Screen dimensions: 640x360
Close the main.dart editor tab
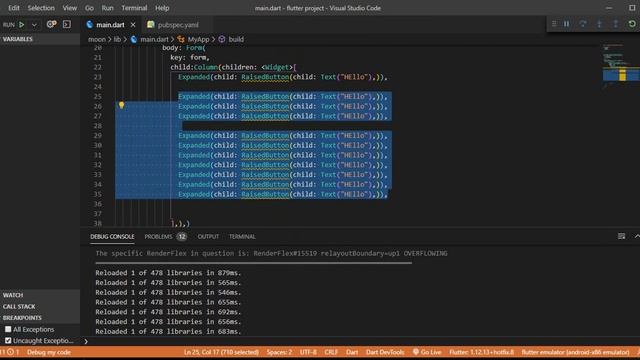(x=133, y=25)
